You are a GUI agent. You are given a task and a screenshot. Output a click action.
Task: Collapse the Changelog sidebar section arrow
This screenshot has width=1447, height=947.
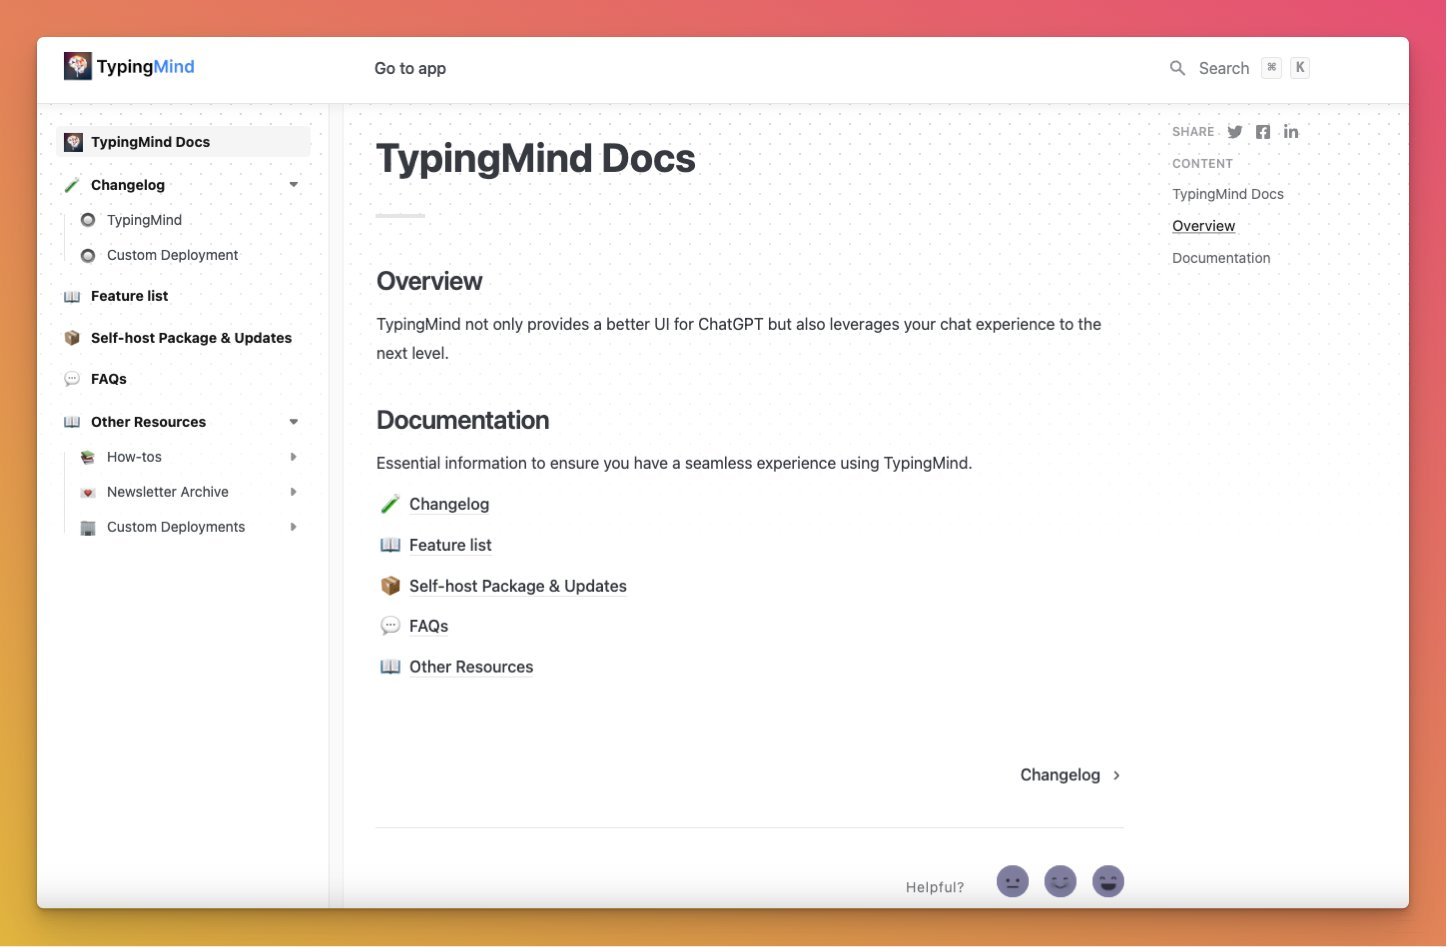click(x=293, y=185)
